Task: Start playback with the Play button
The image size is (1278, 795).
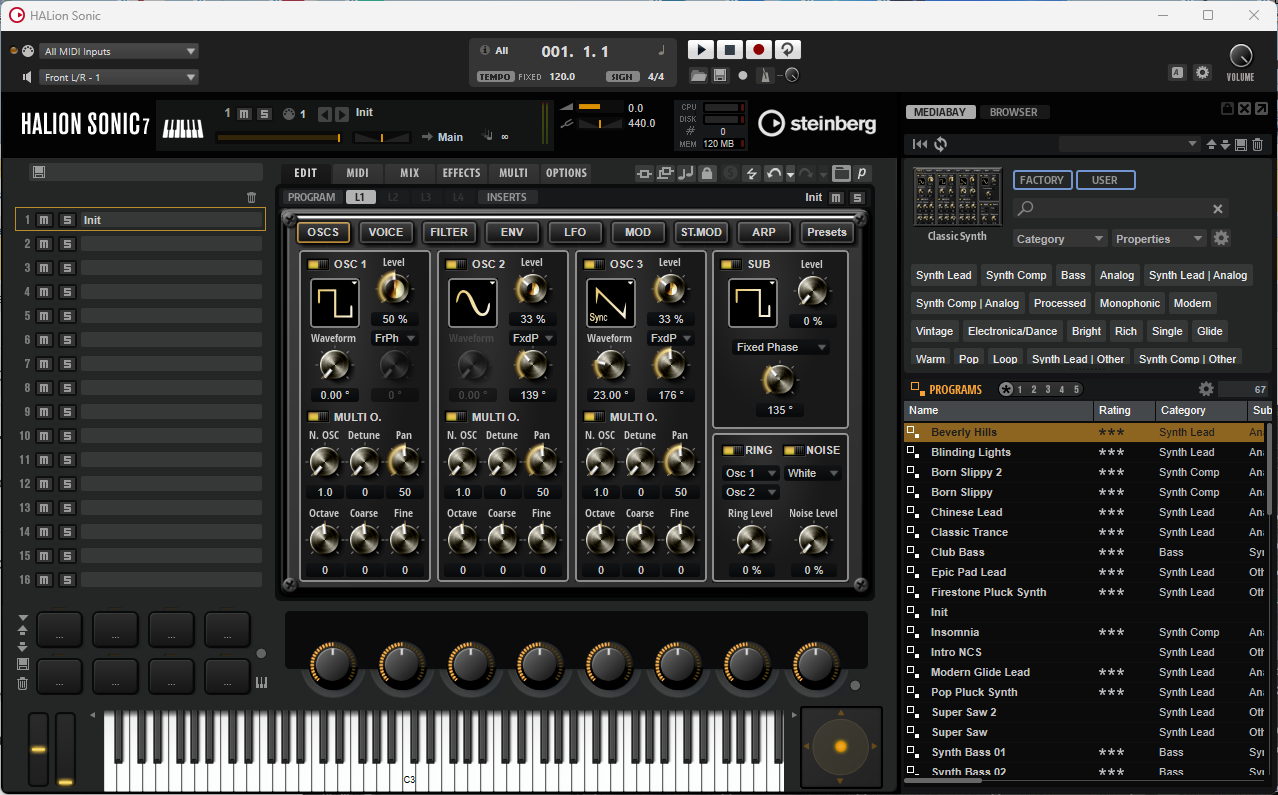Action: (x=701, y=49)
